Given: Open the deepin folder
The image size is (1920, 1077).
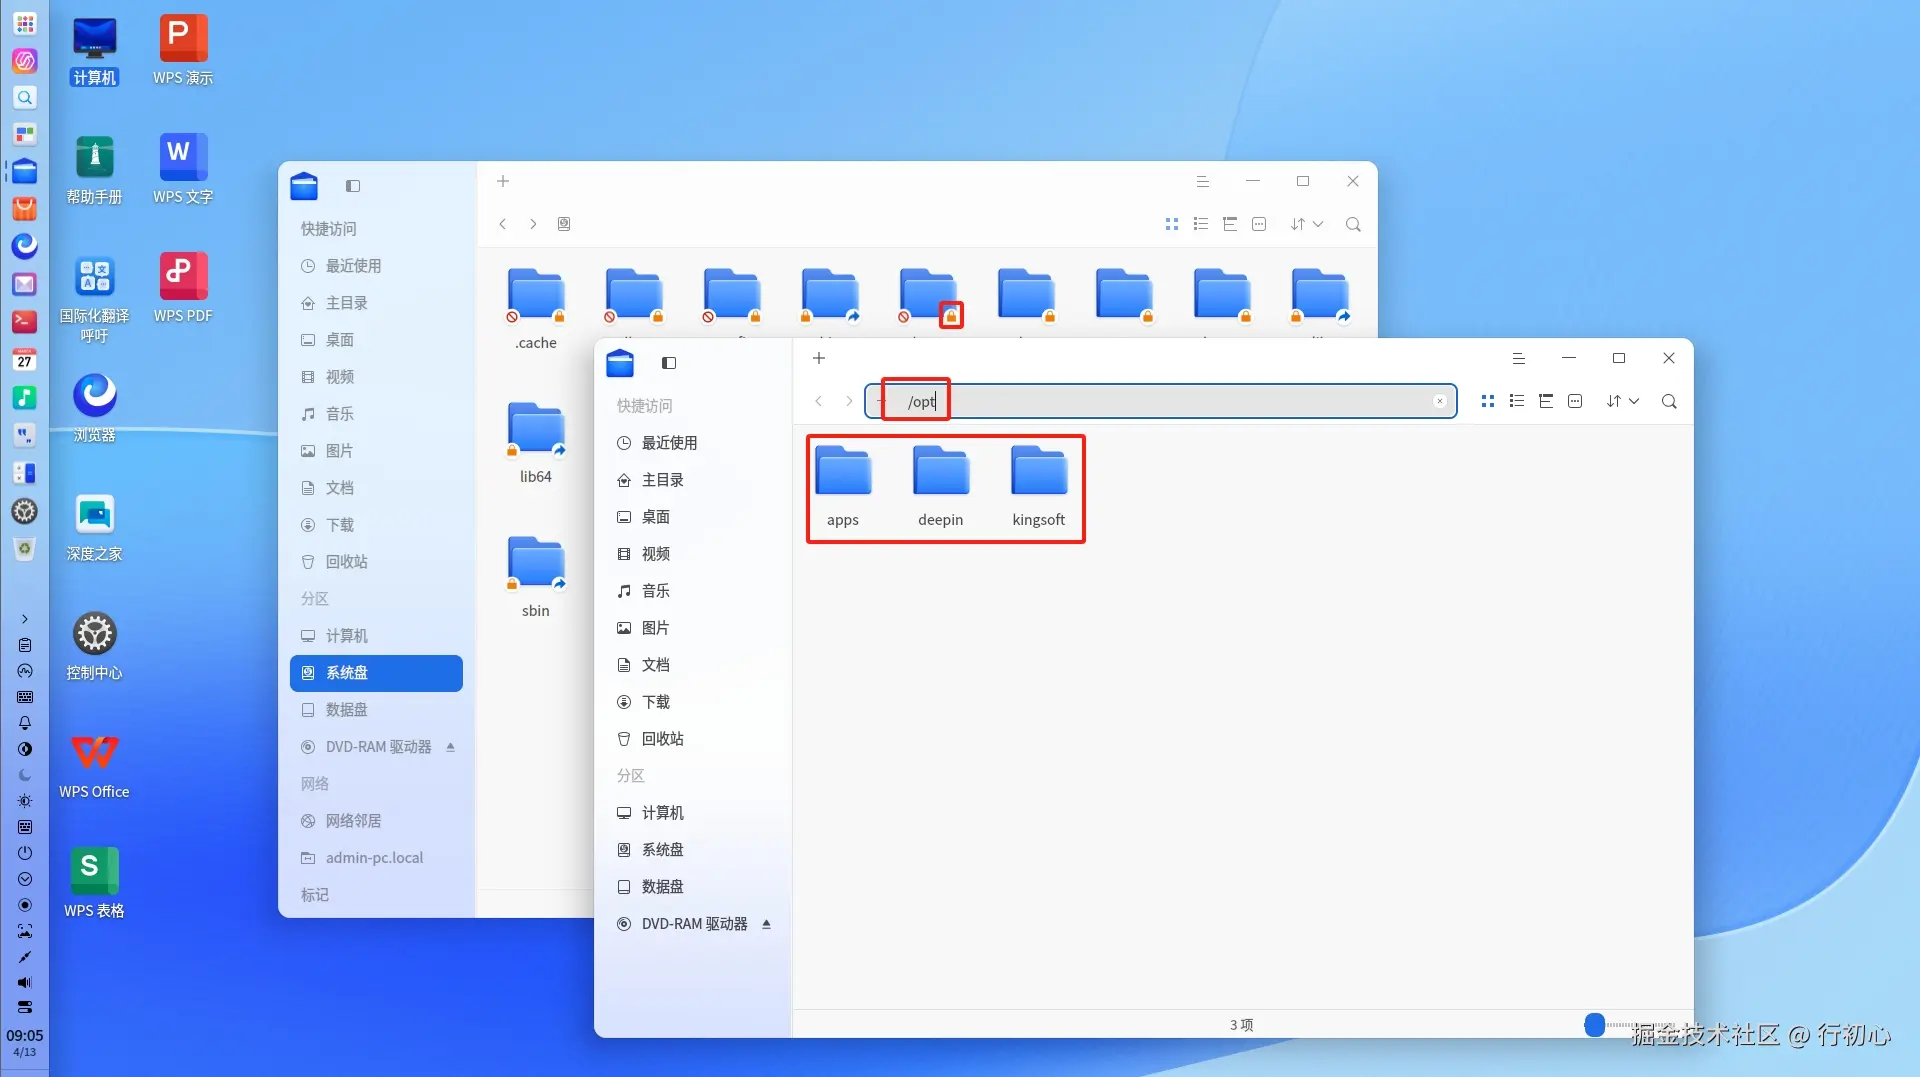Looking at the screenshot, I should [941, 485].
